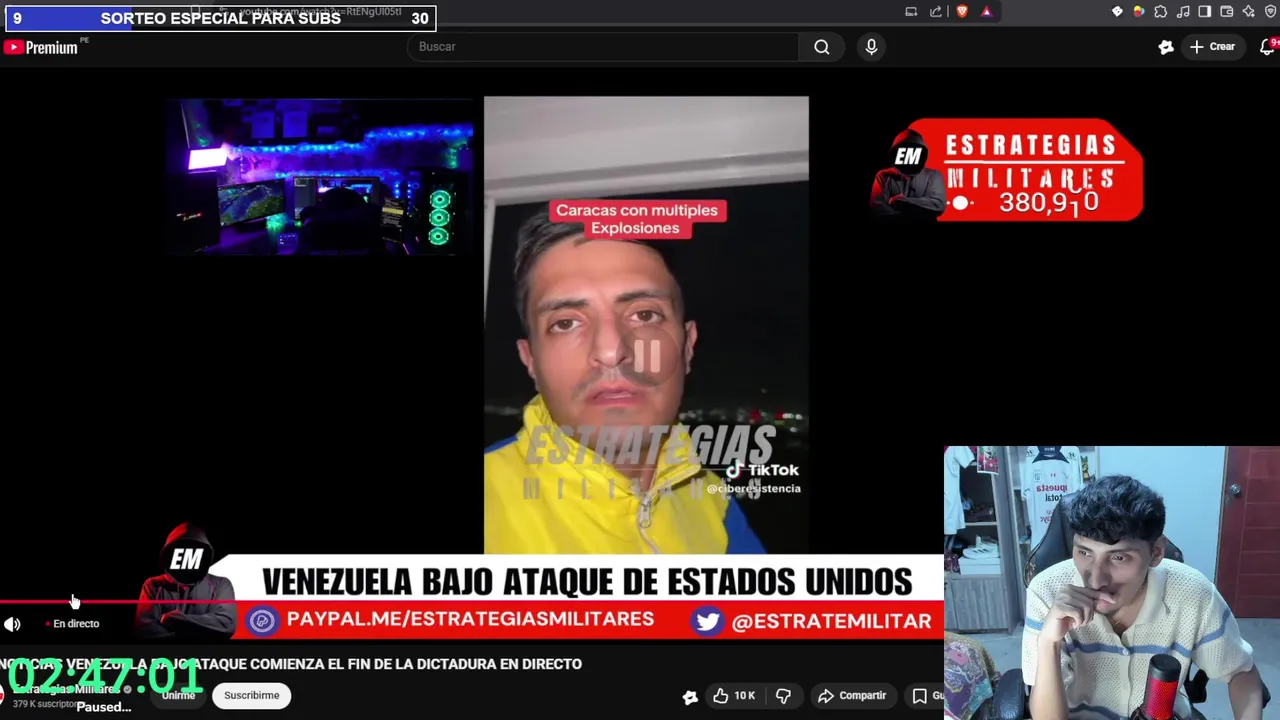This screenshot has height=720, width=1280.
Task: Open the Estrategias Militares channel name
Action: [66, 689]
